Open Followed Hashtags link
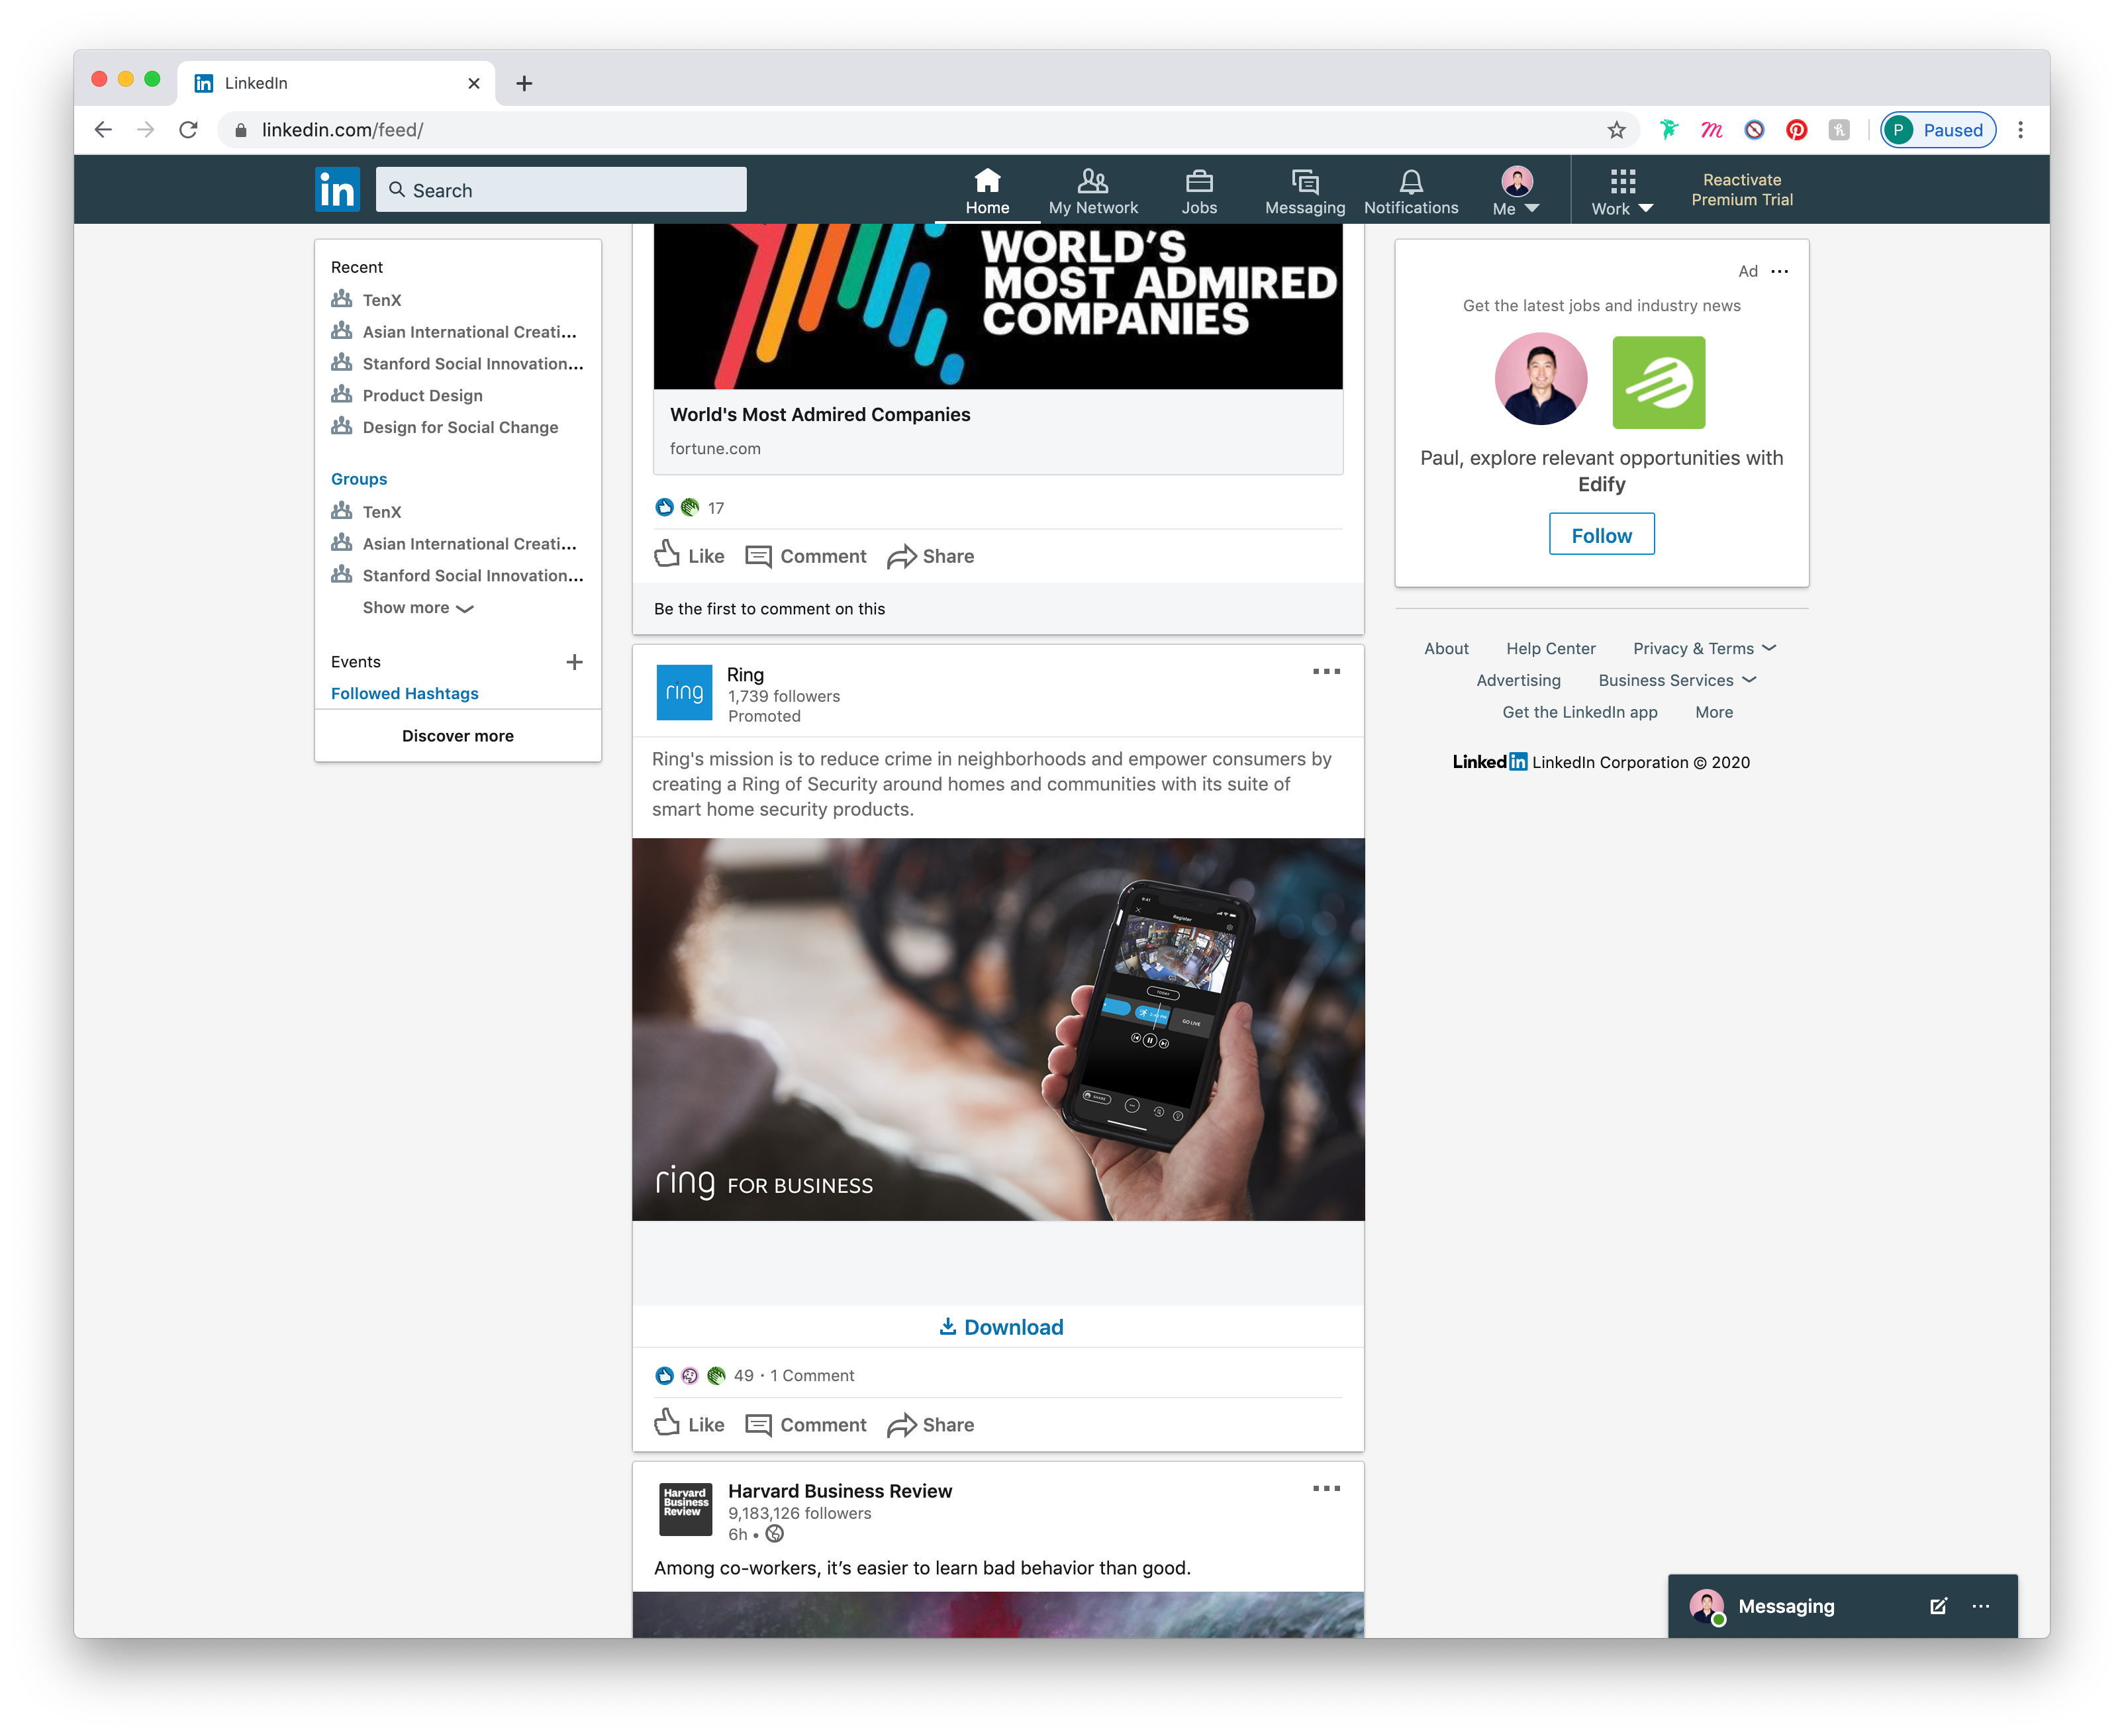The image size is (2124, 1736). (405, 694)
